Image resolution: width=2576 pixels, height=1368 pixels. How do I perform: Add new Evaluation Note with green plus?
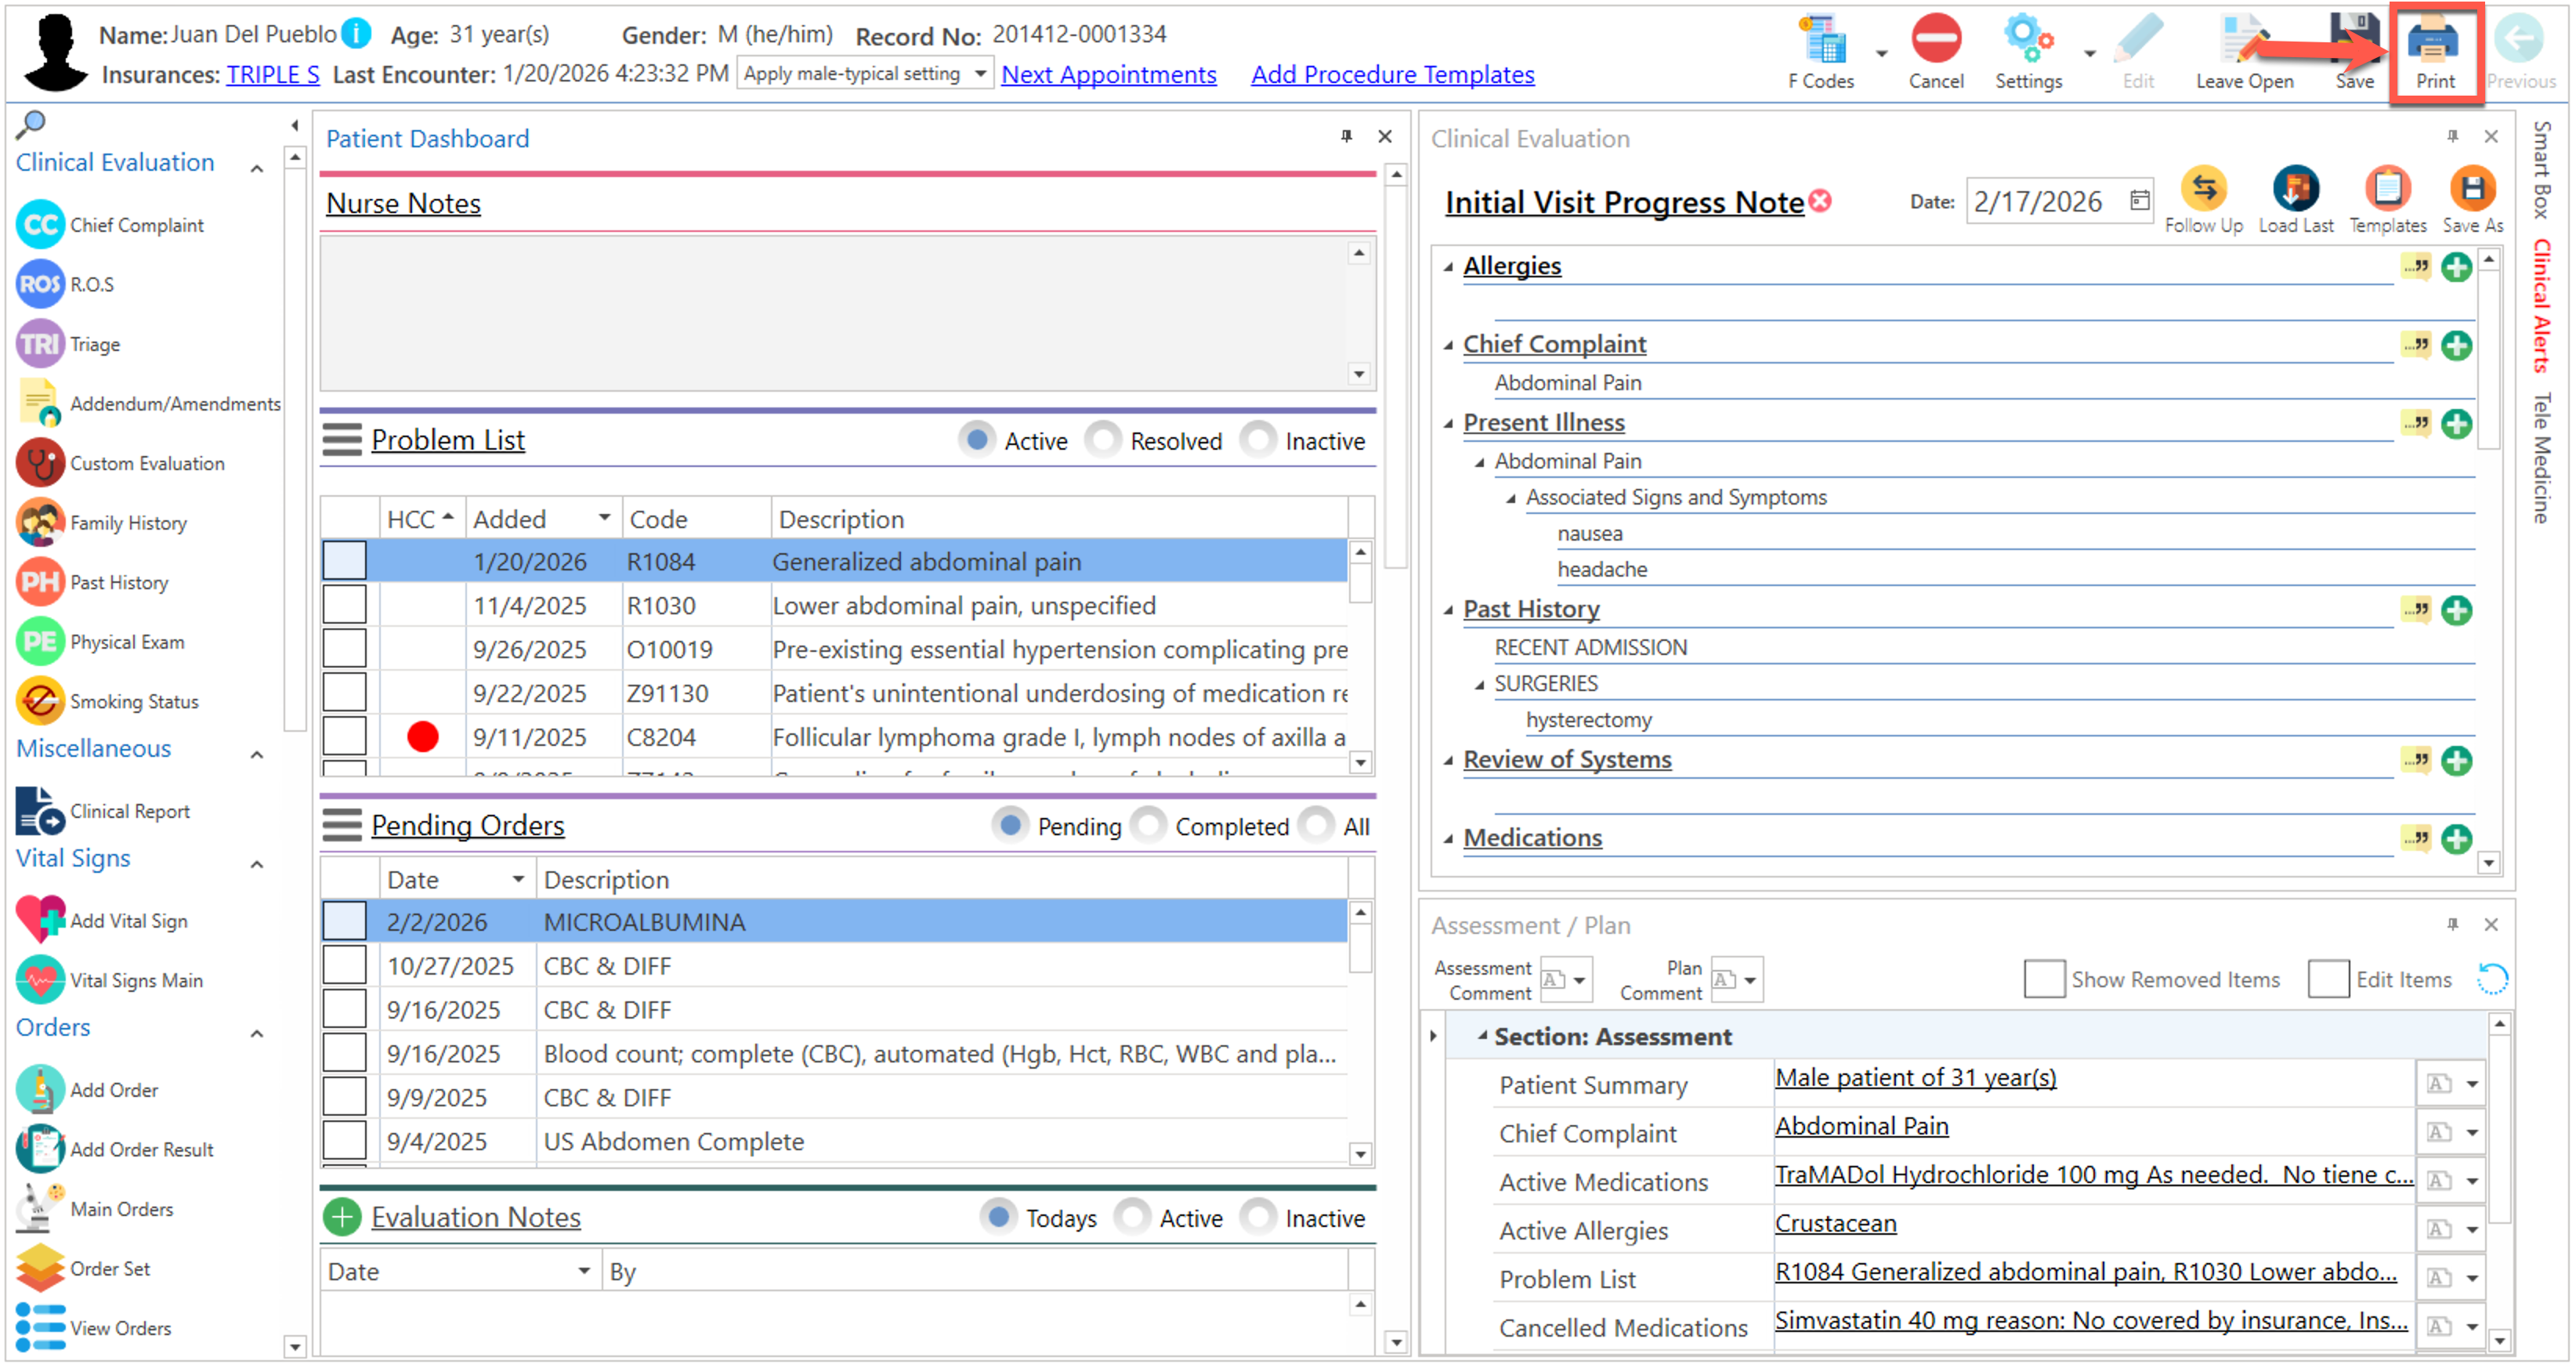pos(342,1217)
